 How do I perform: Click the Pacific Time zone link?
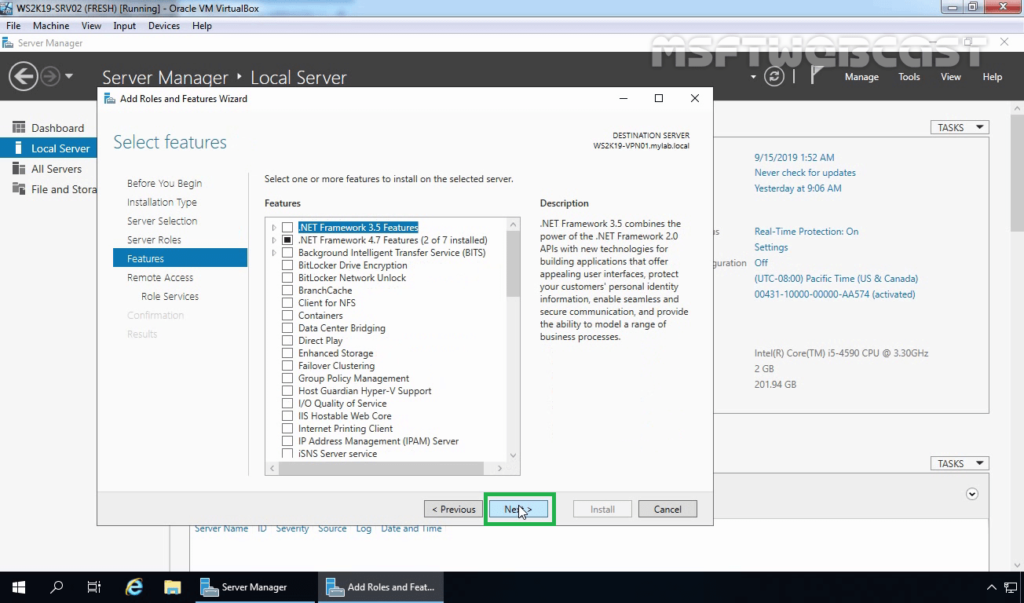coord(836,278)
